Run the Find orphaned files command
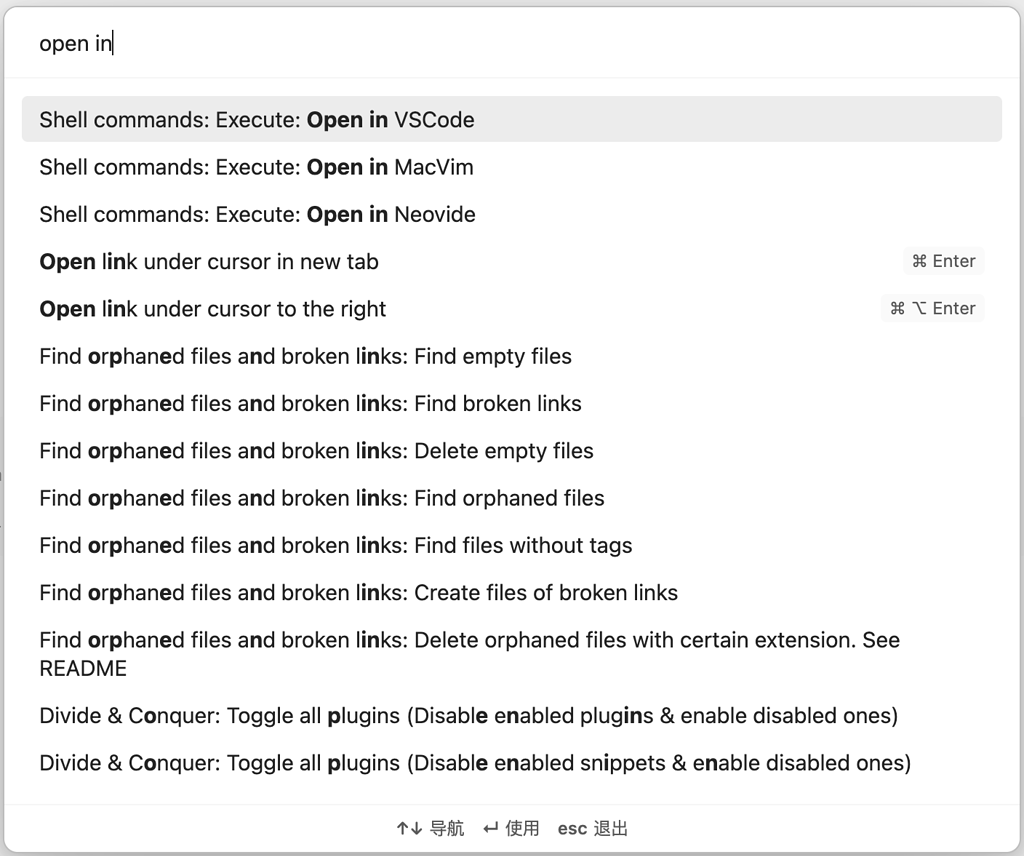This screenshot has height=856, width=1024. (x=322, y=498)
